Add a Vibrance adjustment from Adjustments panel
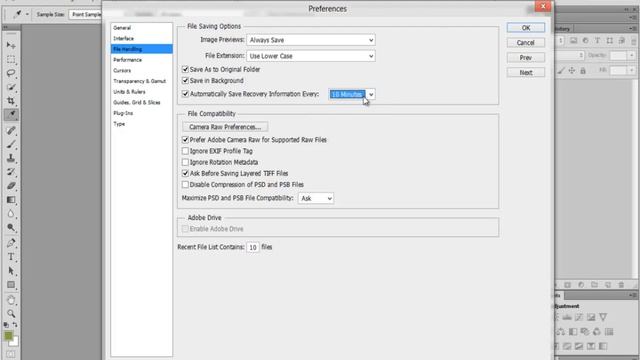Screen dimensions: 640x360 [x=603, y=317]
